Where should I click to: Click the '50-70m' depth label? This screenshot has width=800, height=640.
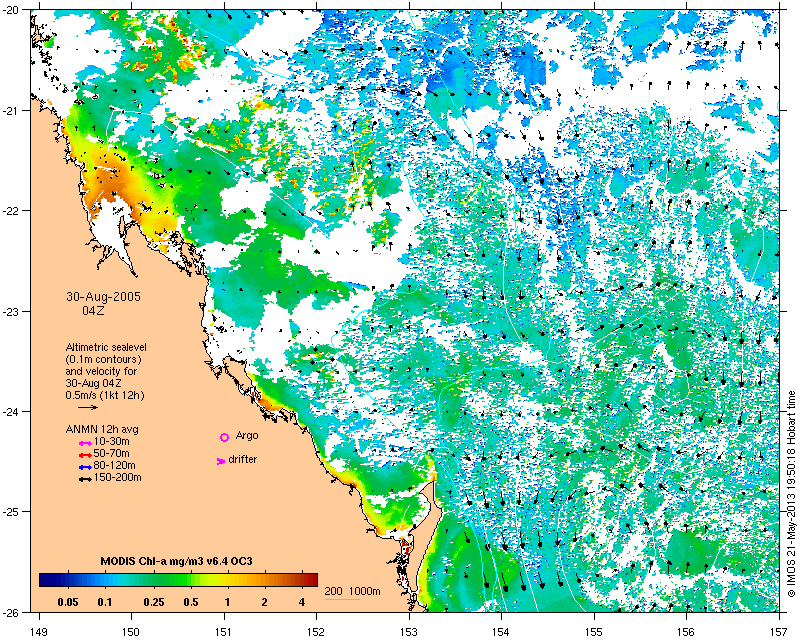pos(112,454)
